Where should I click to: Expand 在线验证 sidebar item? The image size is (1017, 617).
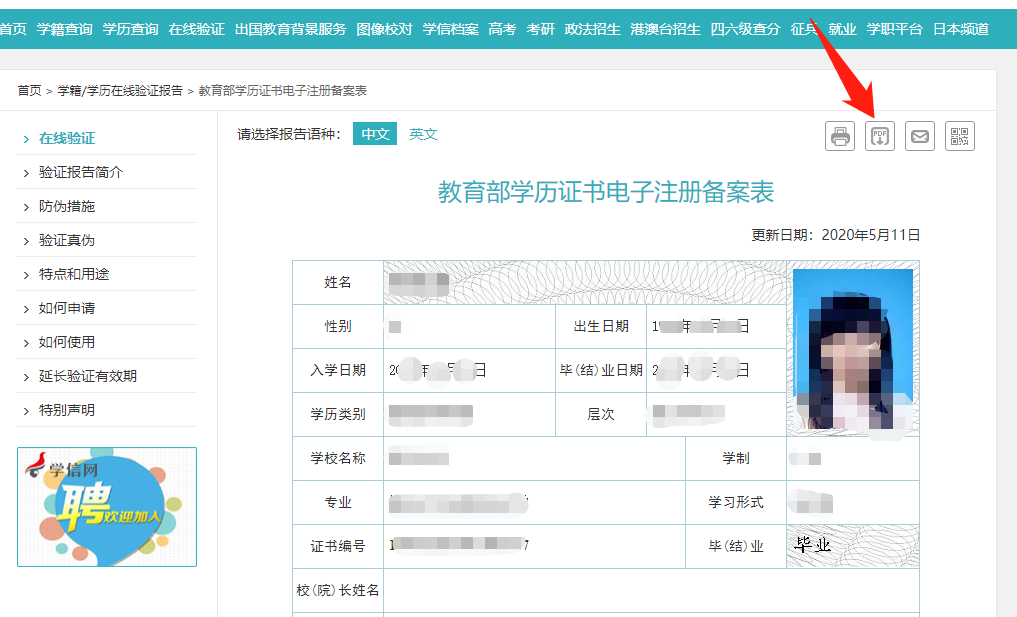(67, 138)
